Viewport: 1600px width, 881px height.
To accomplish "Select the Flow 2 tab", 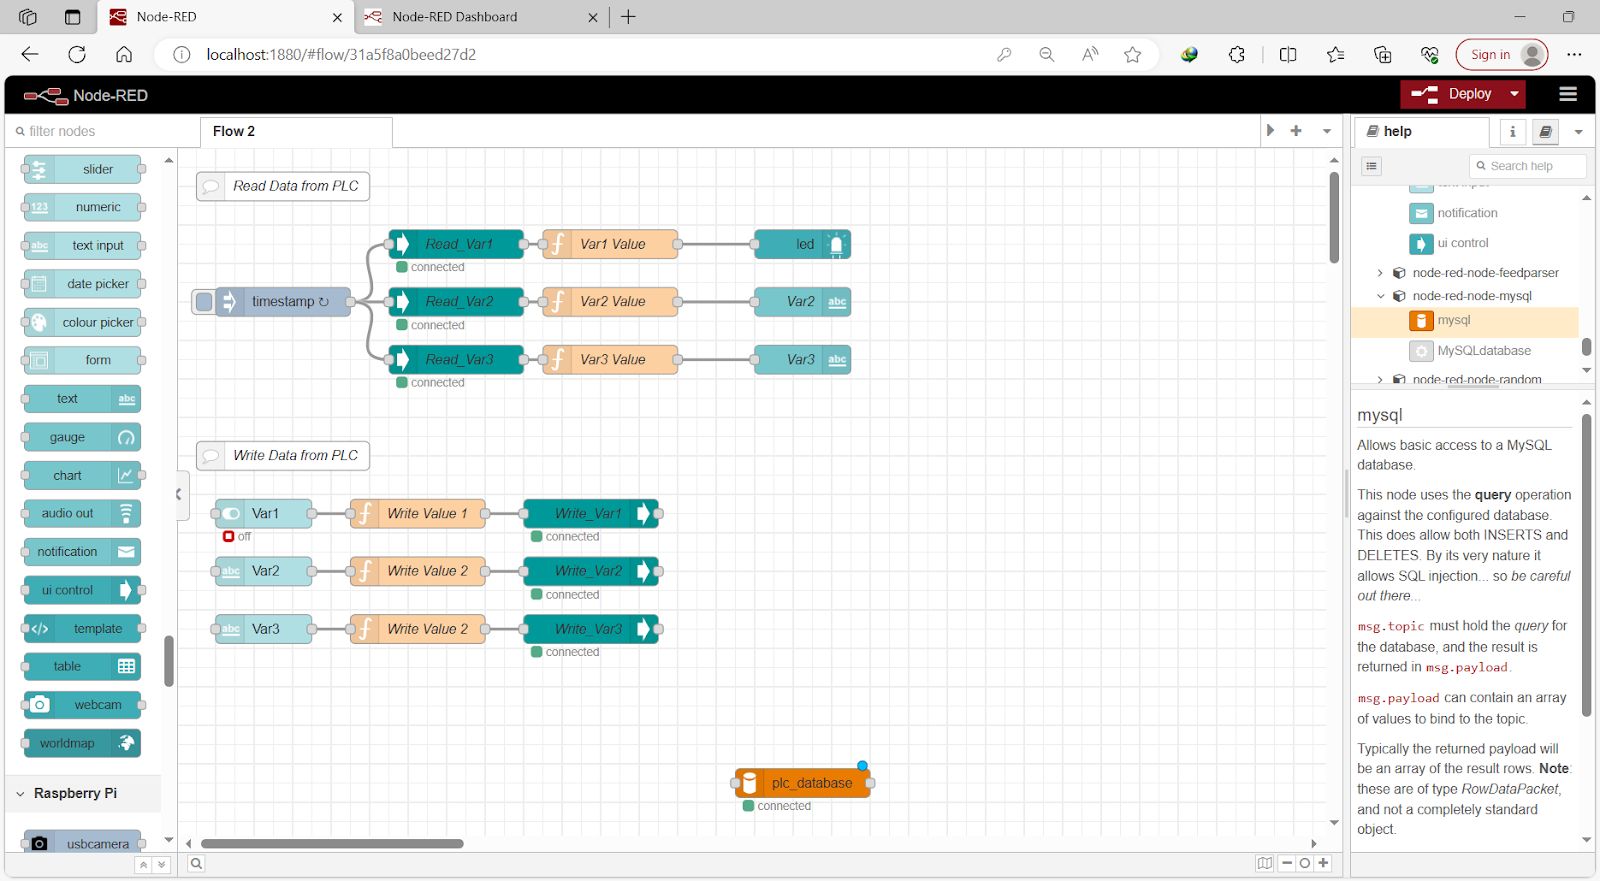I will tap(296, 132).
